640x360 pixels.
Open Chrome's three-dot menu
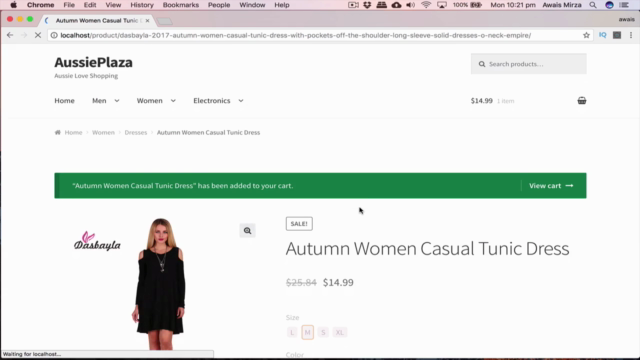(631, 35)
